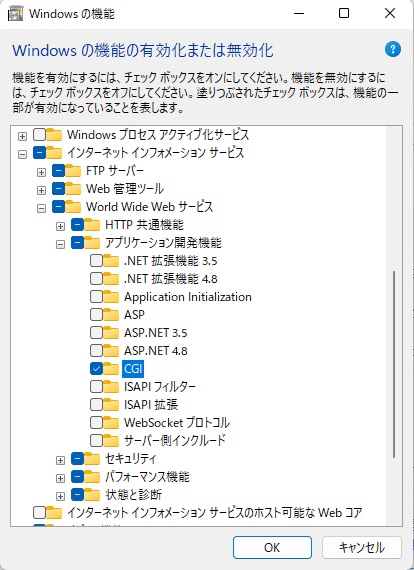Viewport: 414px width, 570px height.
Task: Click the folder icon next to セキュリティ
Action: click(x=92, y=459)
